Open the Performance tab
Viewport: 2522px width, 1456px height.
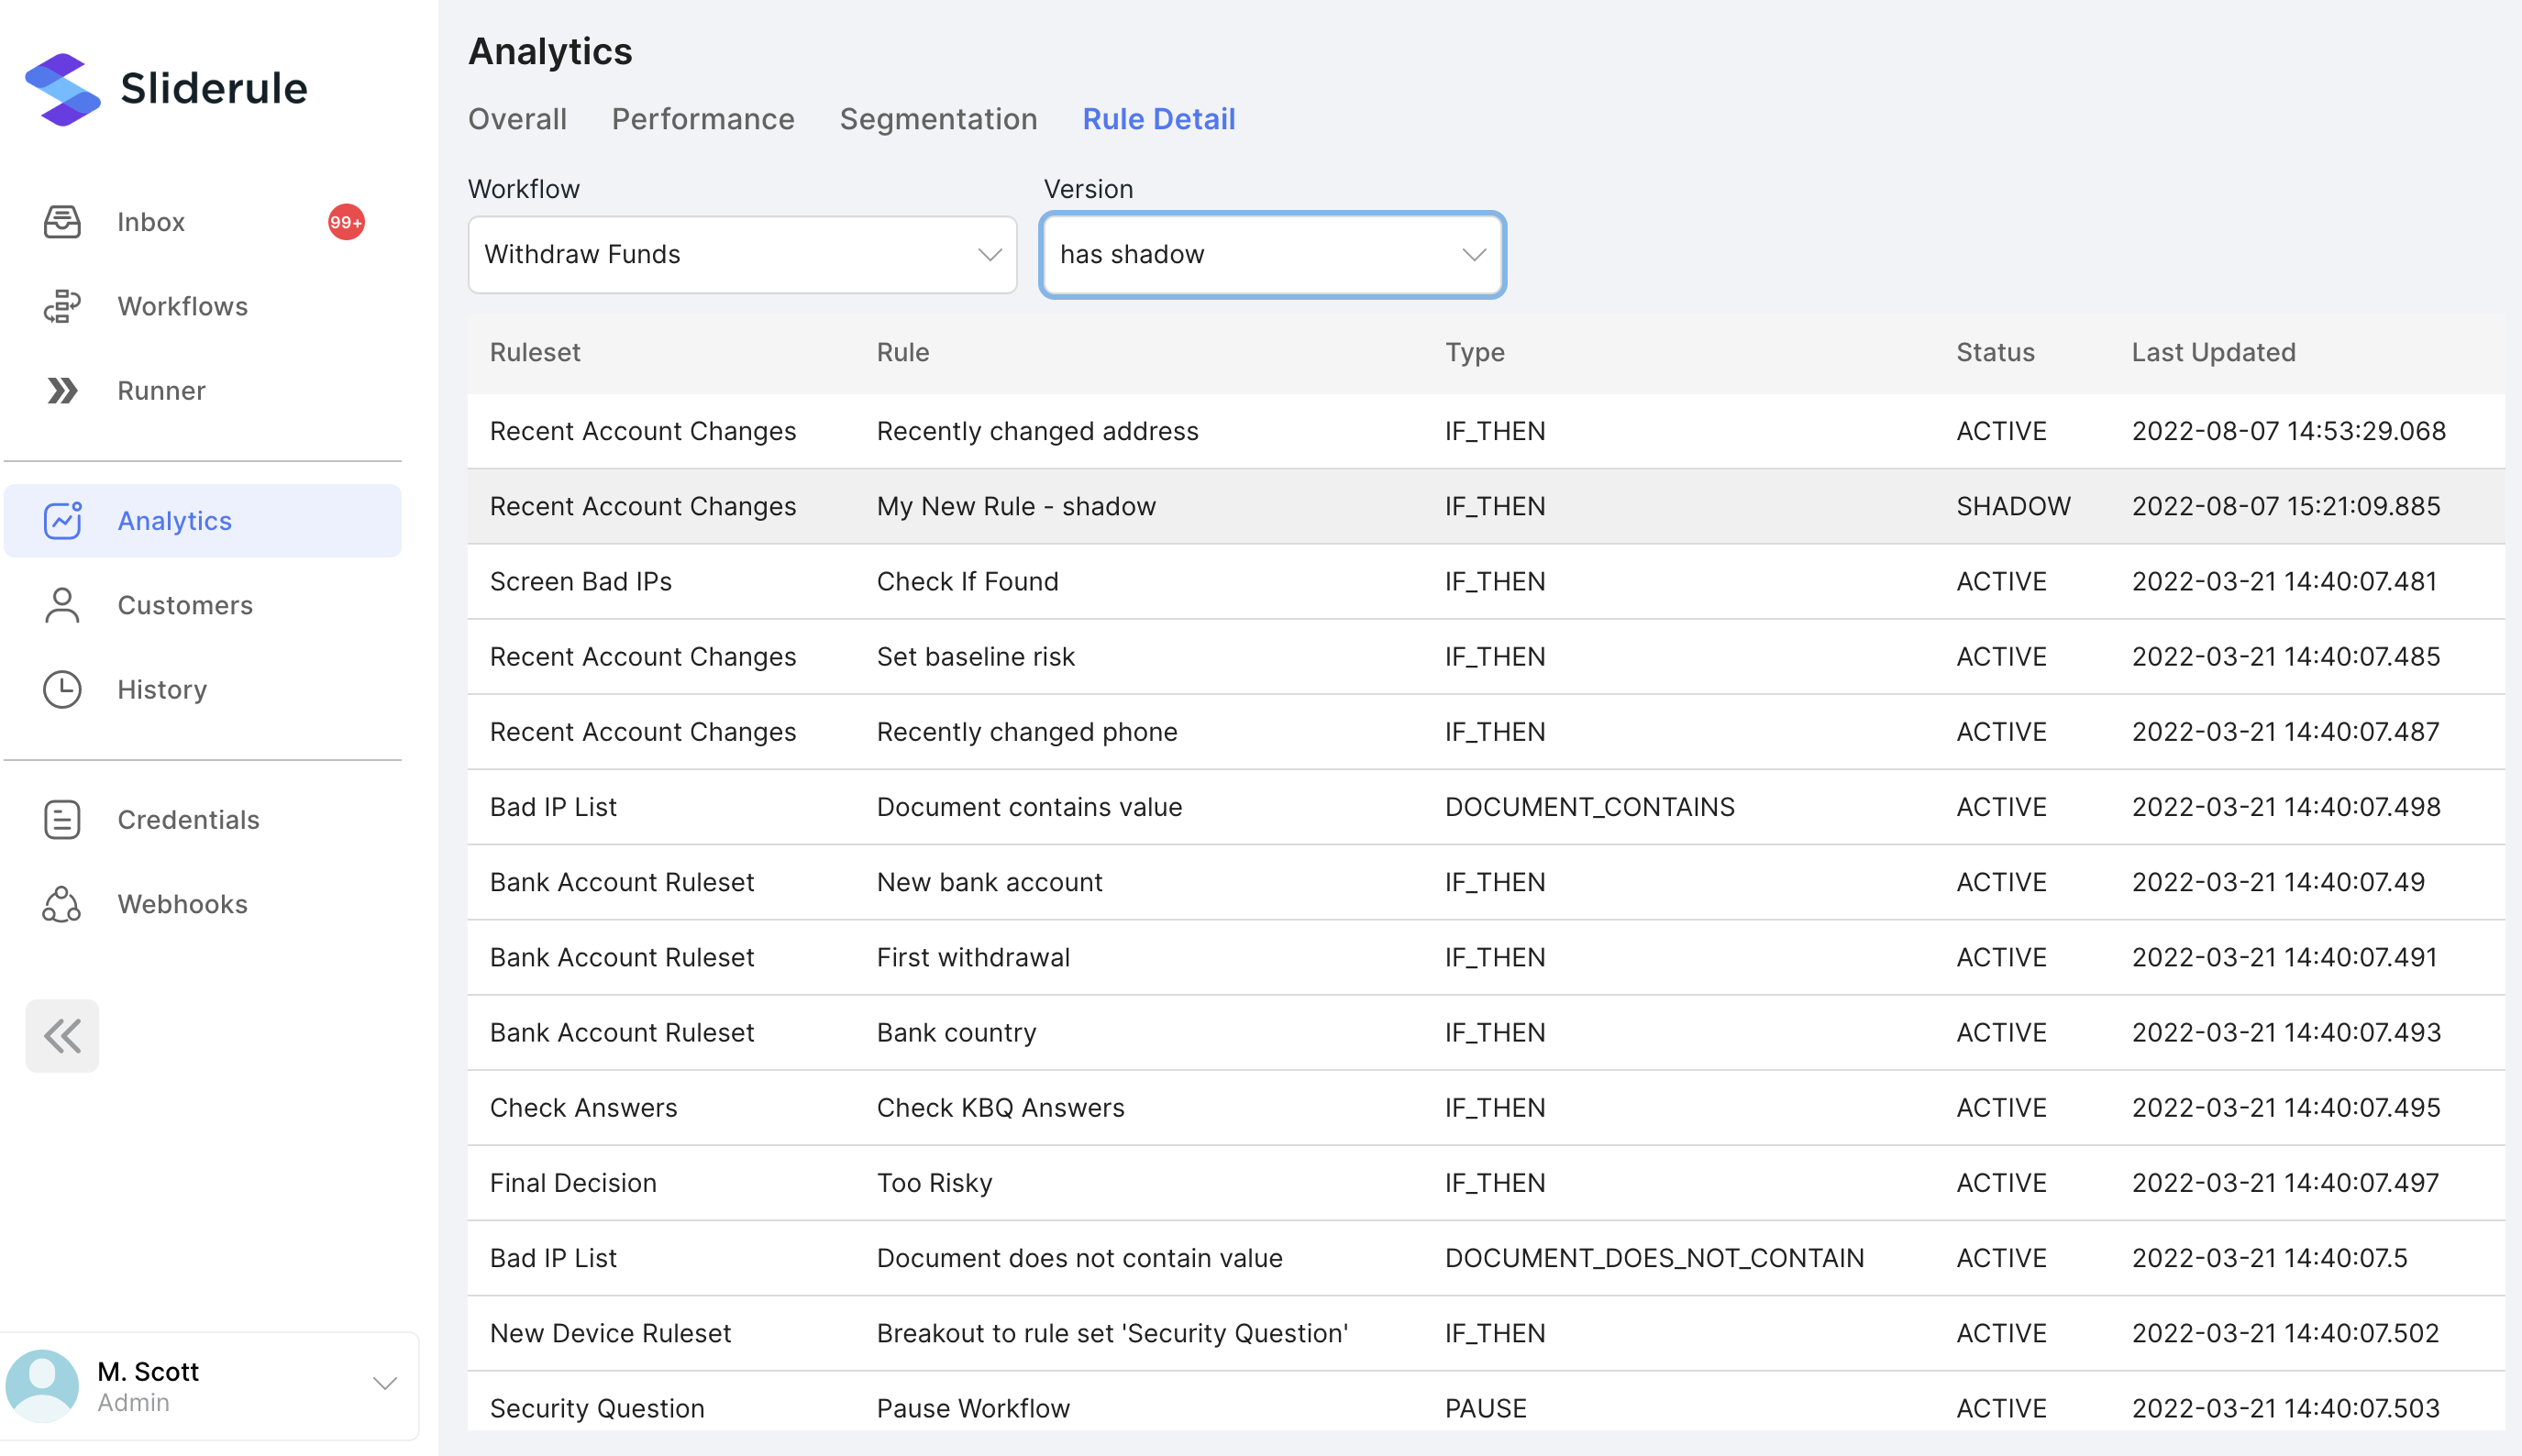click(x=702, y=119)
